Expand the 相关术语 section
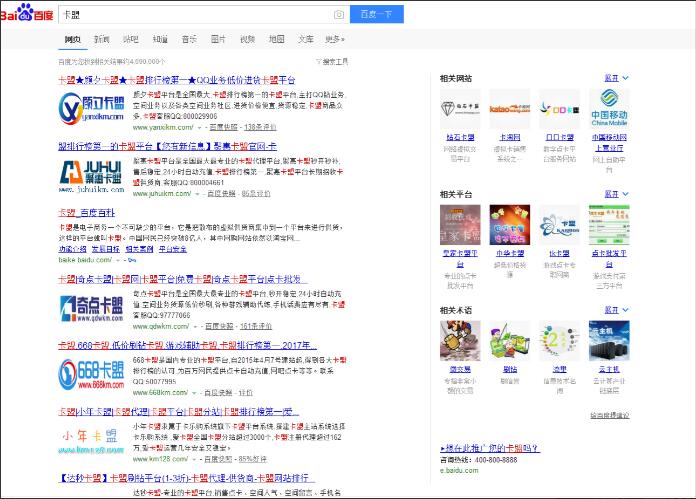Screen dimensions: 696x499 617,310
